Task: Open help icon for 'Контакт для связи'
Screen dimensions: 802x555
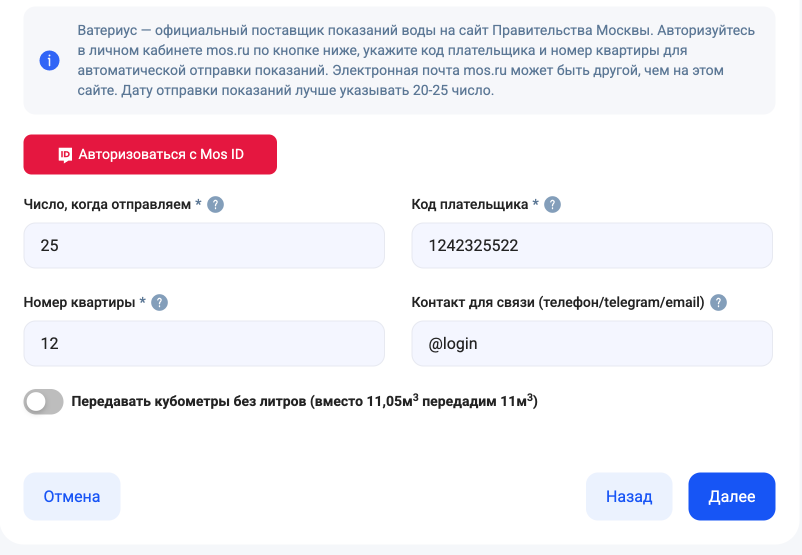Action: 718,303
